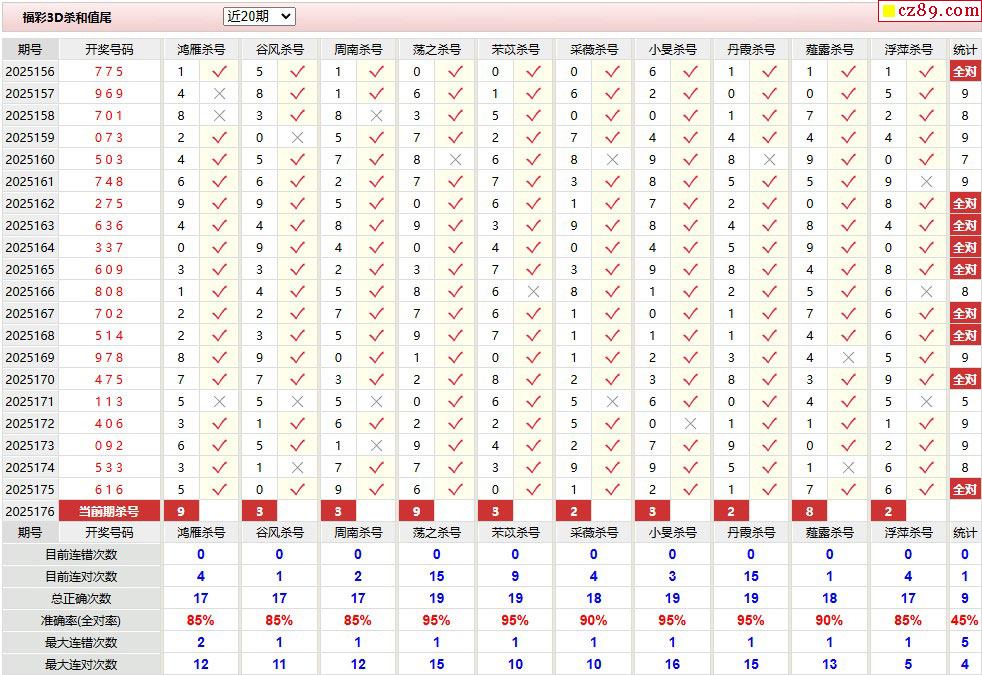Click the red 8 under 薤露杀号 in row 2025176
The image size is (982, 675).
point(810,512)
